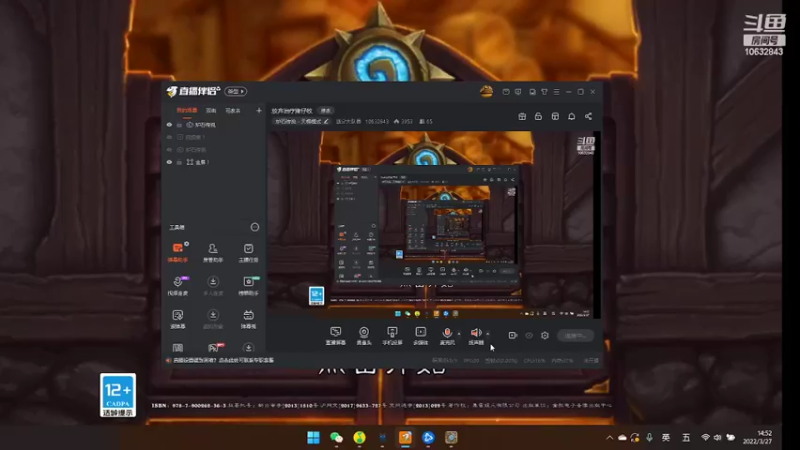Image resolution: width=800 pixels, height=450 pixels.
Task: Click the volume icon in the system tray
Action: coord(717,437)
